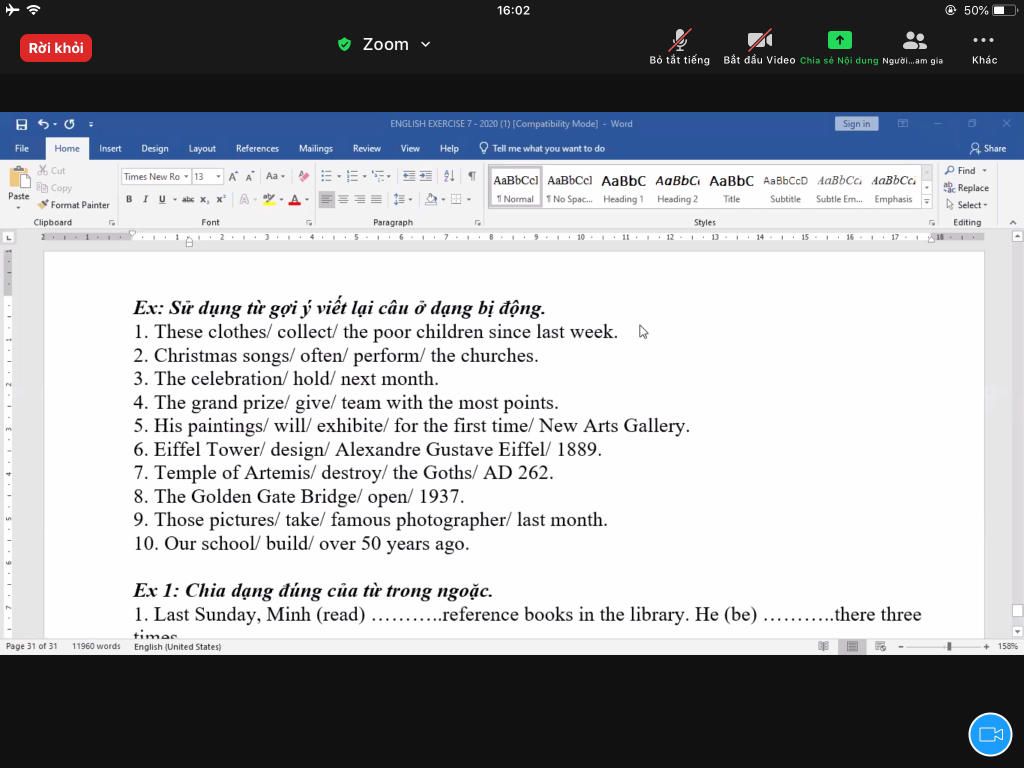
Task: Toggle Superscript formatting
Action: (x=221, y=199)
